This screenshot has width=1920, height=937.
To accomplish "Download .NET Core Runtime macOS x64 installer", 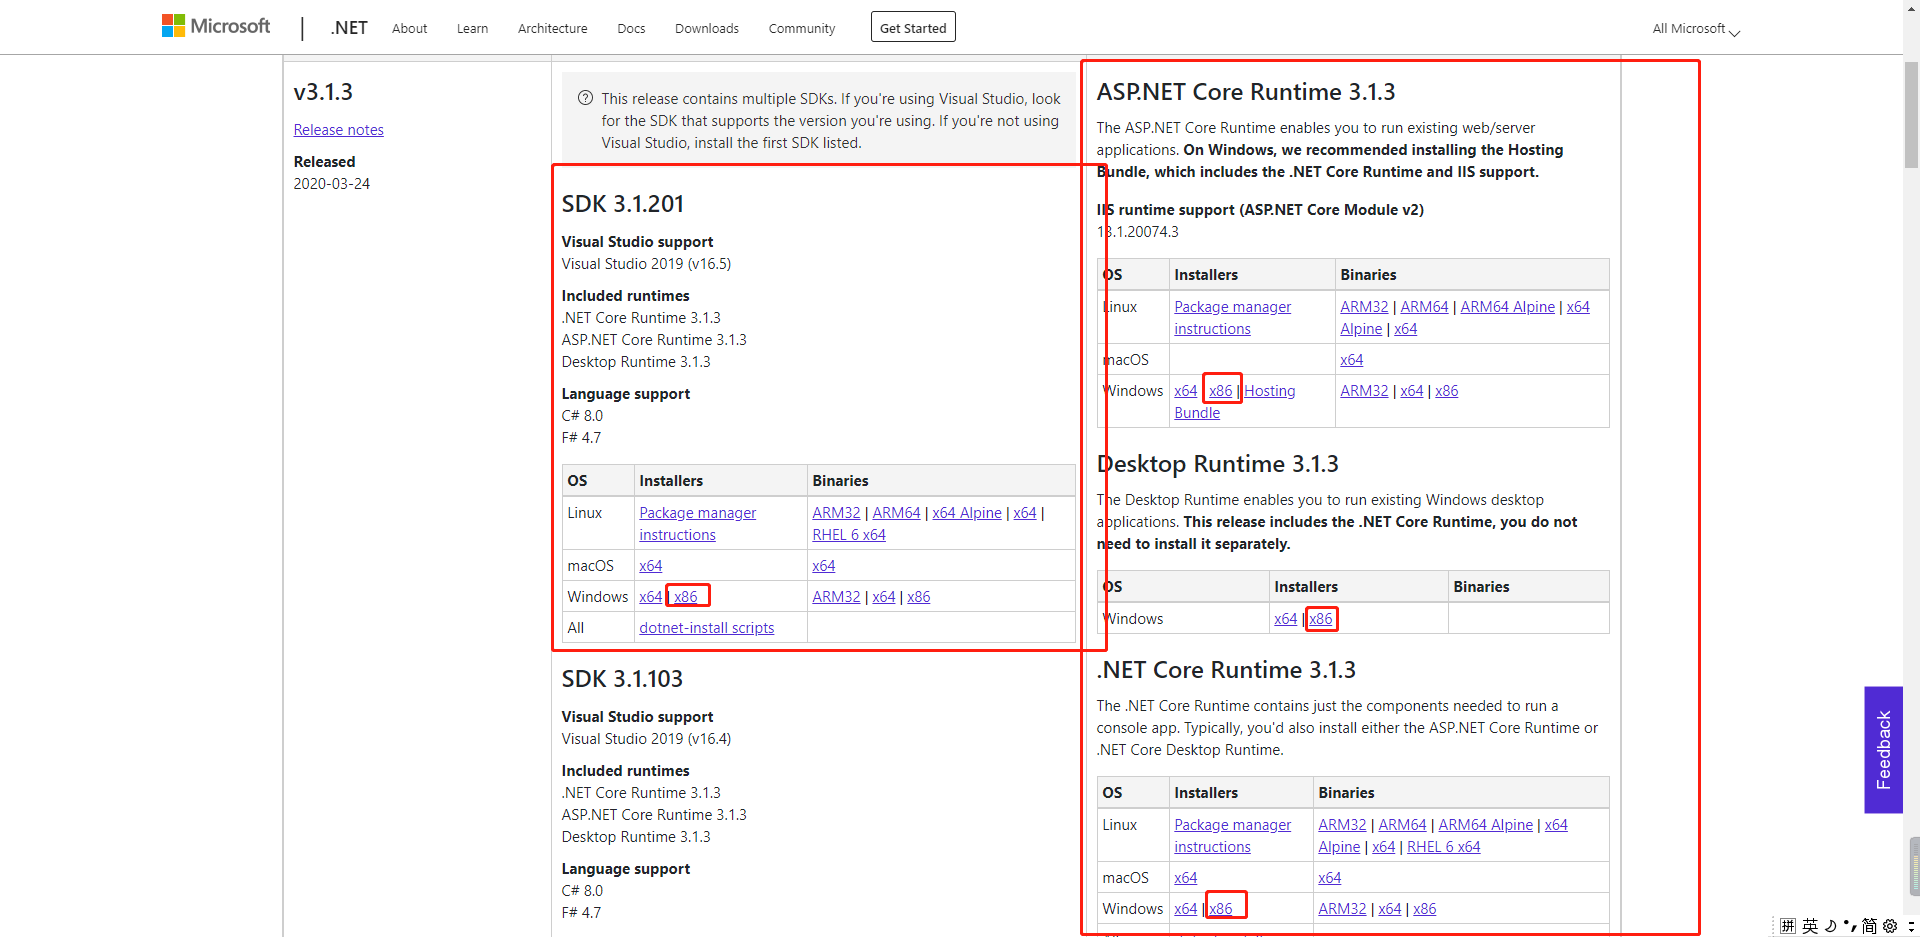I will pyautogui.click(x=1185, y=878).
